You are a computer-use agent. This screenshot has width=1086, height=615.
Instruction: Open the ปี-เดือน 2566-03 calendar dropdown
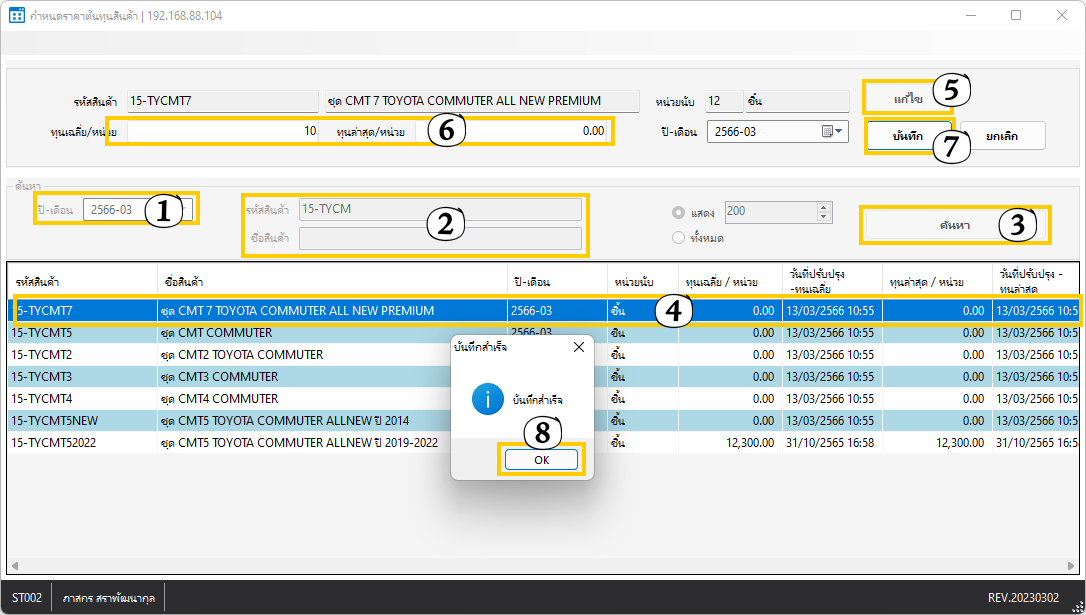(x=832, y=131)
